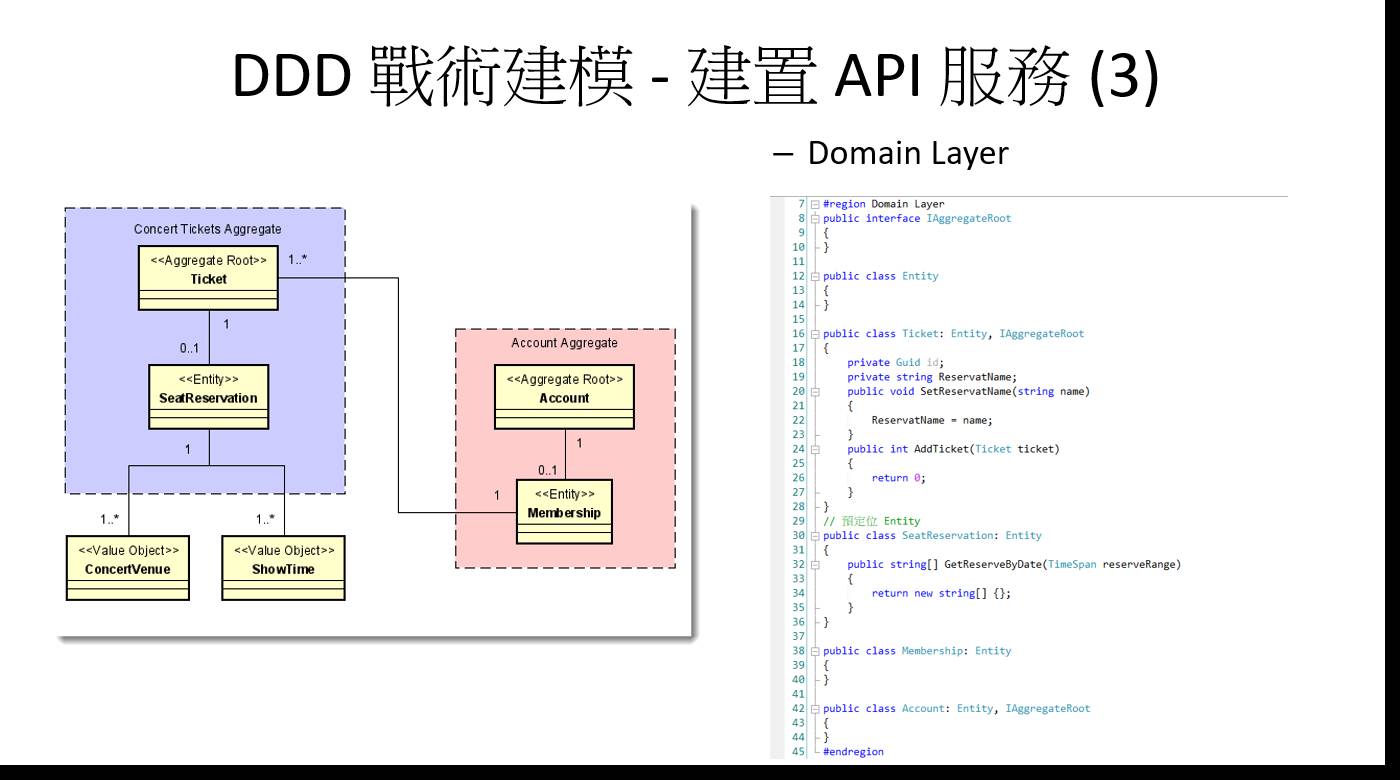Click the '// 預定位 Entity' comment line
This screenshot has width=1400, height=780.
tap(871, 521)
